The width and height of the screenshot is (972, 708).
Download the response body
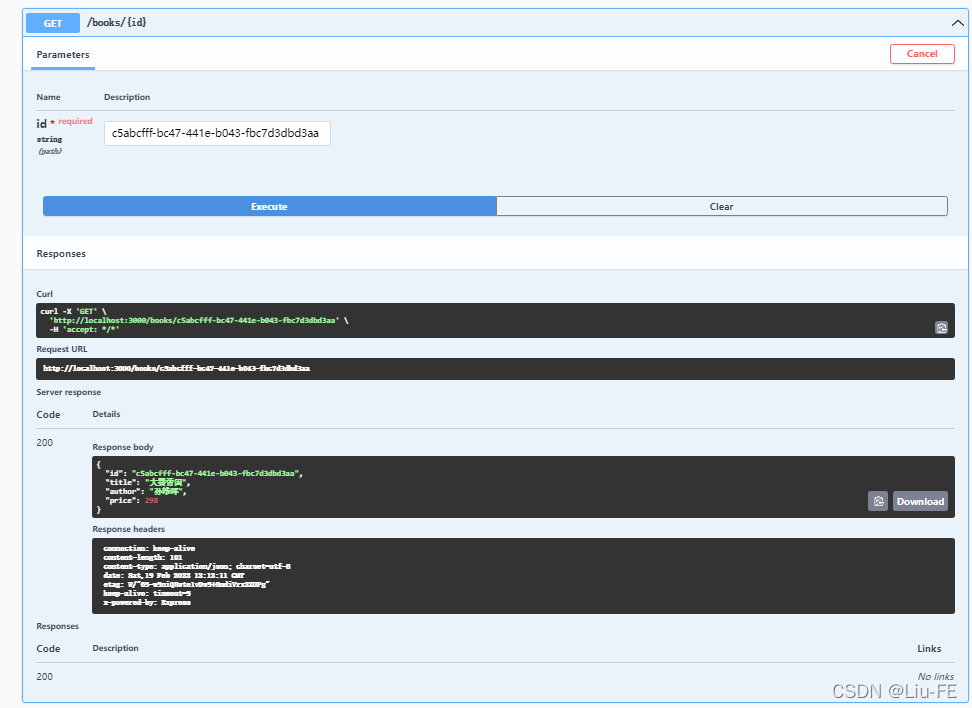click(x=920, y=501)
